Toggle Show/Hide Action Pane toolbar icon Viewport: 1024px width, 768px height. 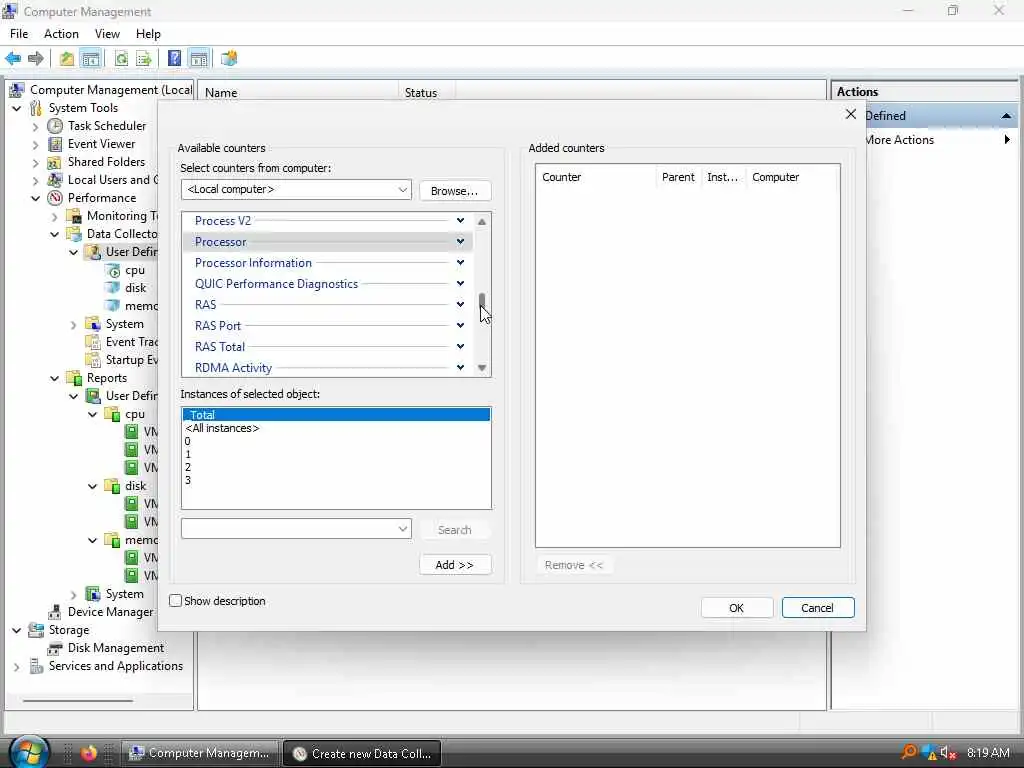(199, 59)
